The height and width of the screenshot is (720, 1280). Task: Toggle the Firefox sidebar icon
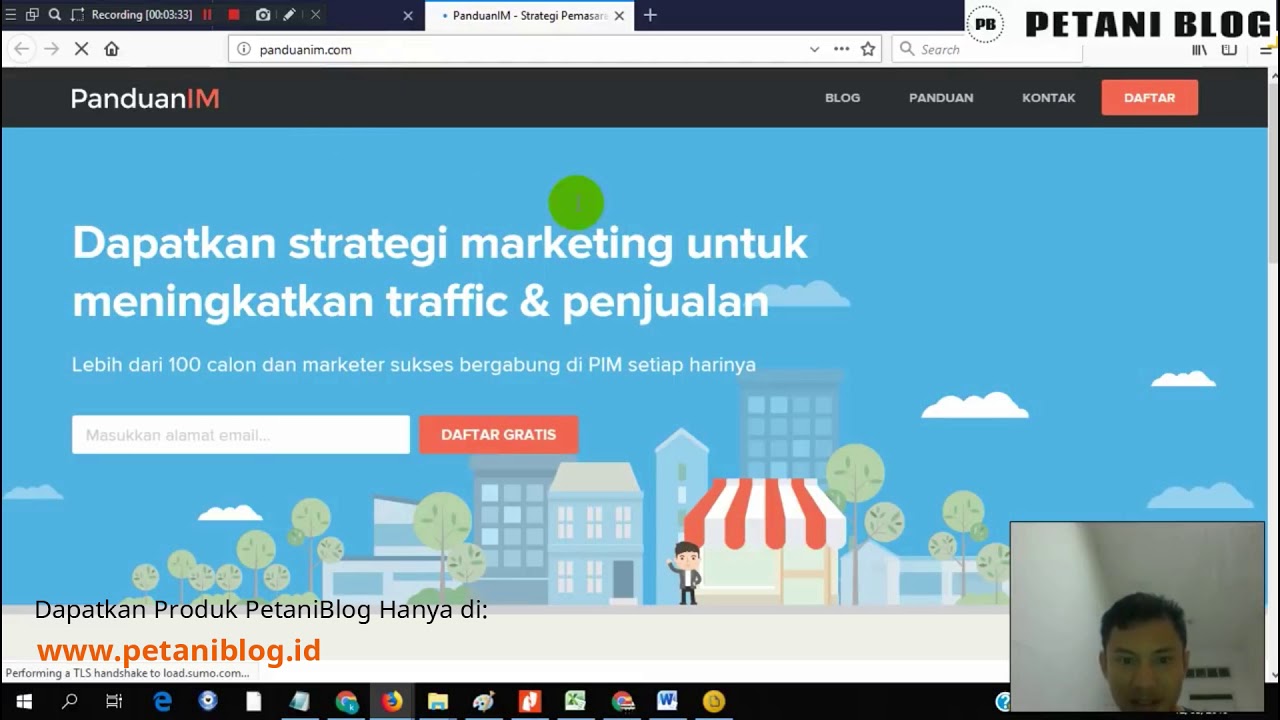pyautogui.click(x=1229, y=49)
